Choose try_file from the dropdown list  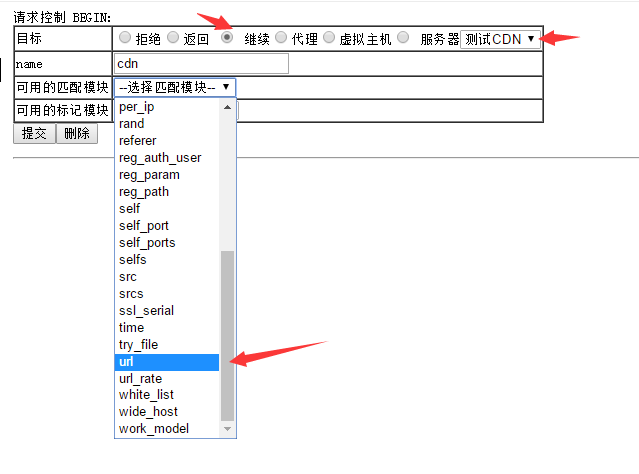(167, 345)
